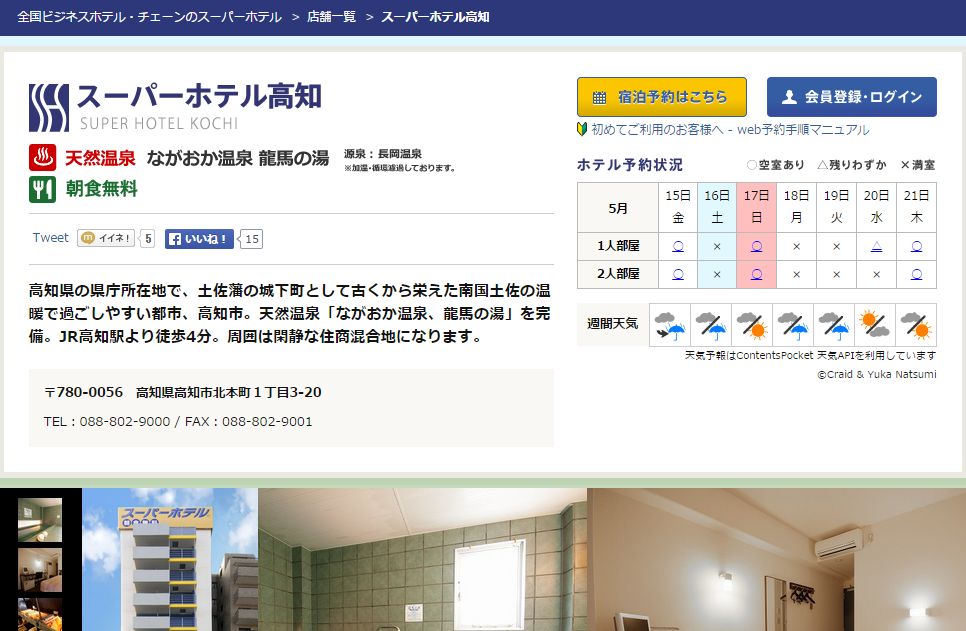The image size is (966, 631).
Task: Go to 店舗一覧 in the breadcrumb
Action: (x=331, y=17)
